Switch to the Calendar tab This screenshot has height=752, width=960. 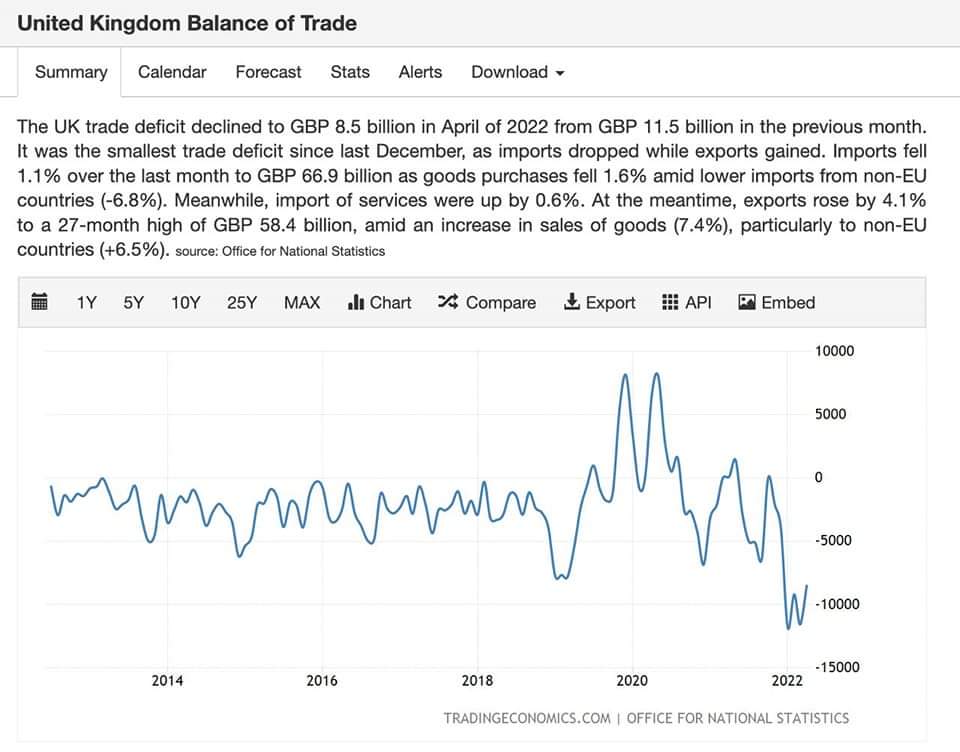172,72
